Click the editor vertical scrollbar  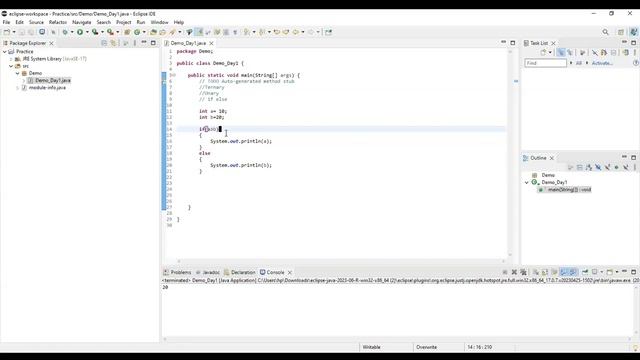[x=510, y=153]
